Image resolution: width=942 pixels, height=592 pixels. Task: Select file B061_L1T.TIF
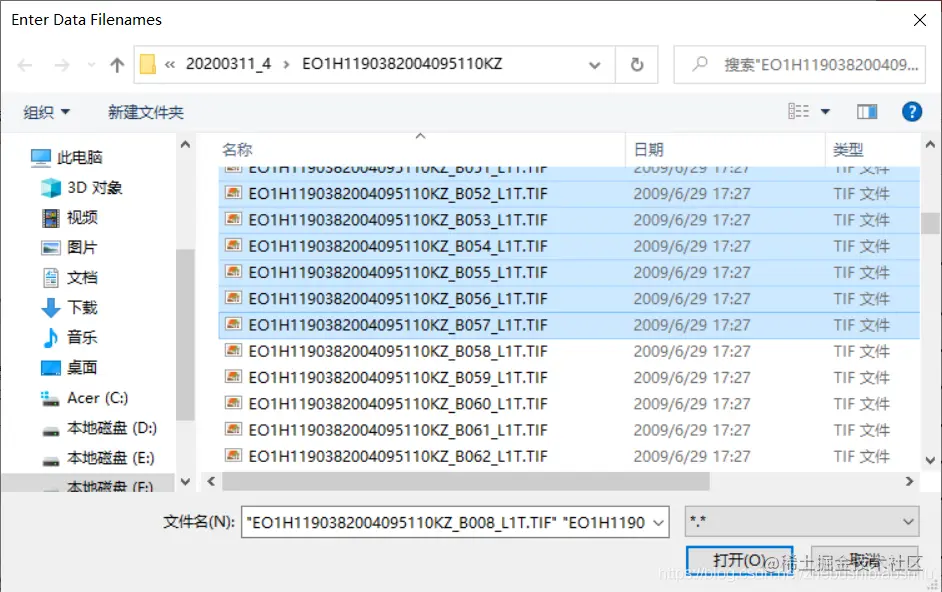point(569,430)
